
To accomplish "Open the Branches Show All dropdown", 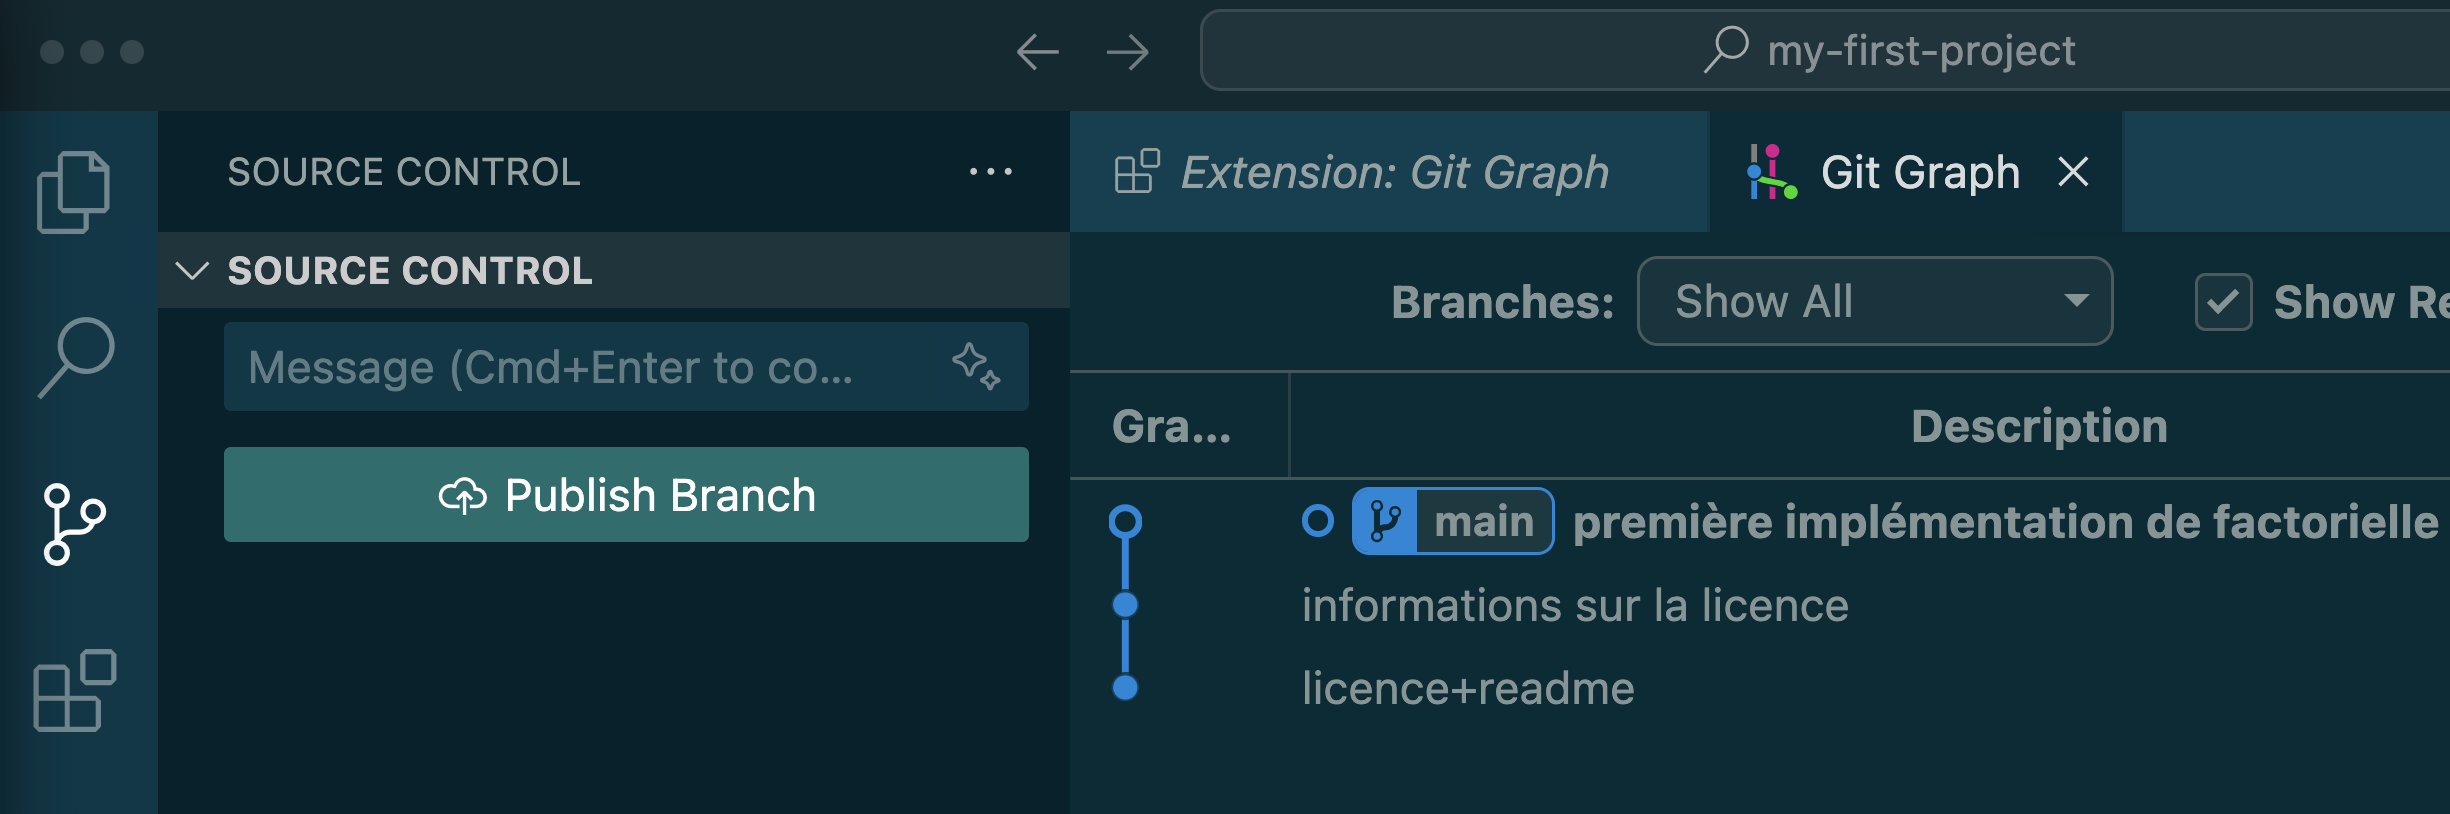I will coord(1874,301).
